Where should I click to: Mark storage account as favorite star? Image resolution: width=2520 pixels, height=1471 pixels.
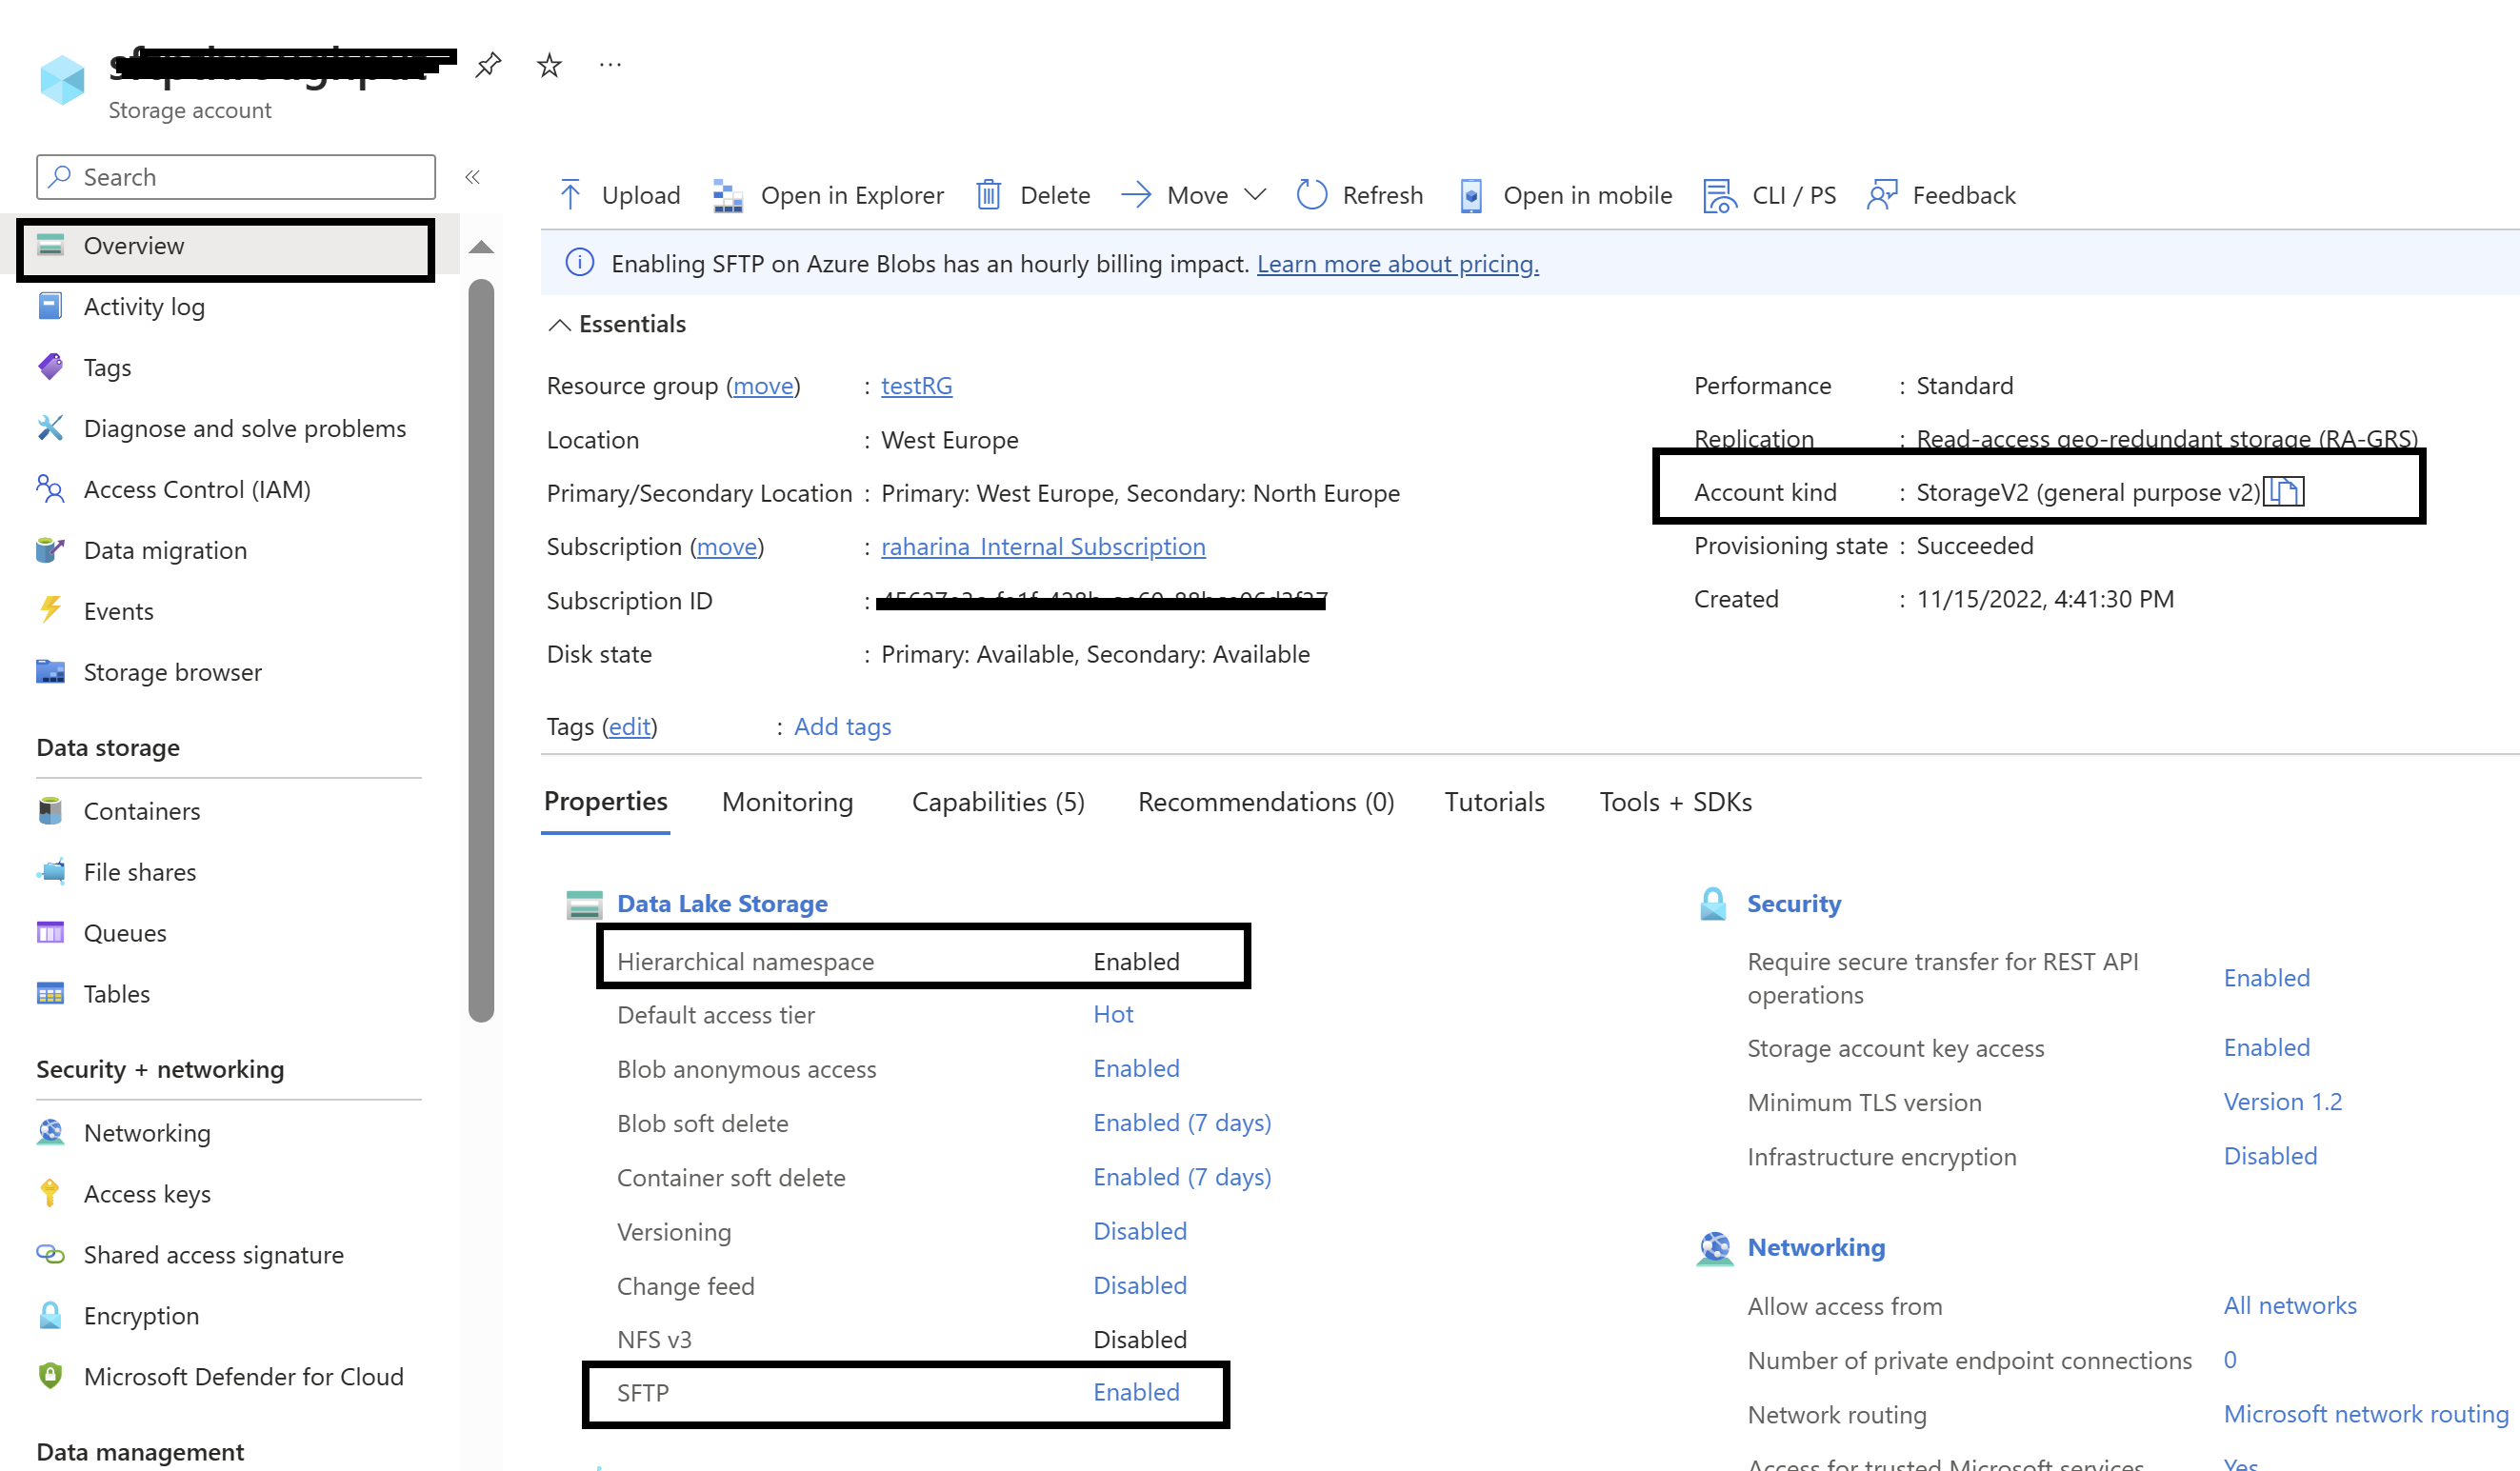549,66
